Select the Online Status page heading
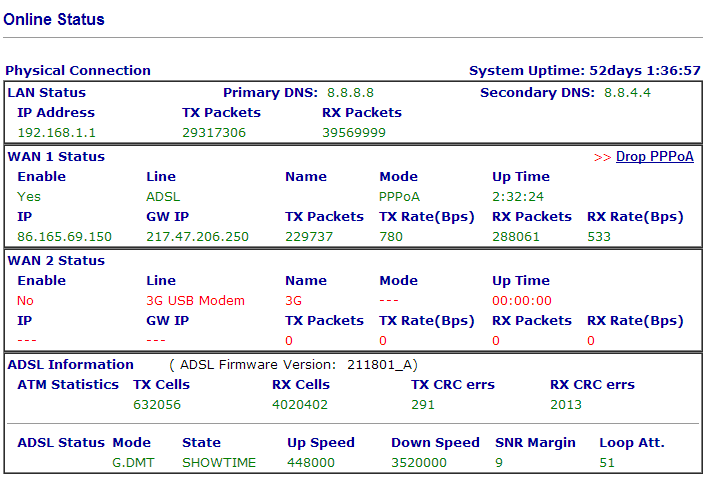This screenshot has width=717, height=487. click(54, 20)
